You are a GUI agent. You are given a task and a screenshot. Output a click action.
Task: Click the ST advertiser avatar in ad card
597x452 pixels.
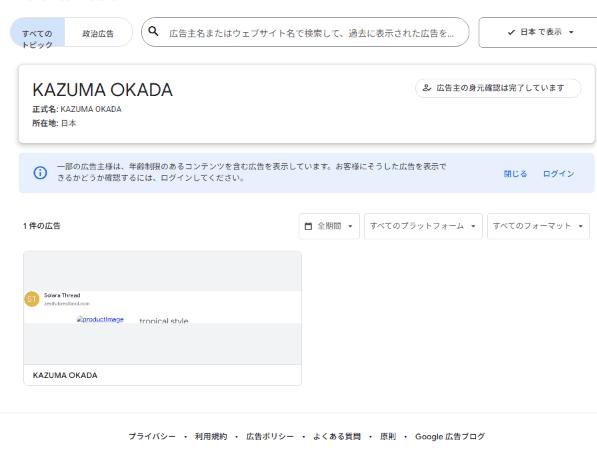(x=32, y=299)
